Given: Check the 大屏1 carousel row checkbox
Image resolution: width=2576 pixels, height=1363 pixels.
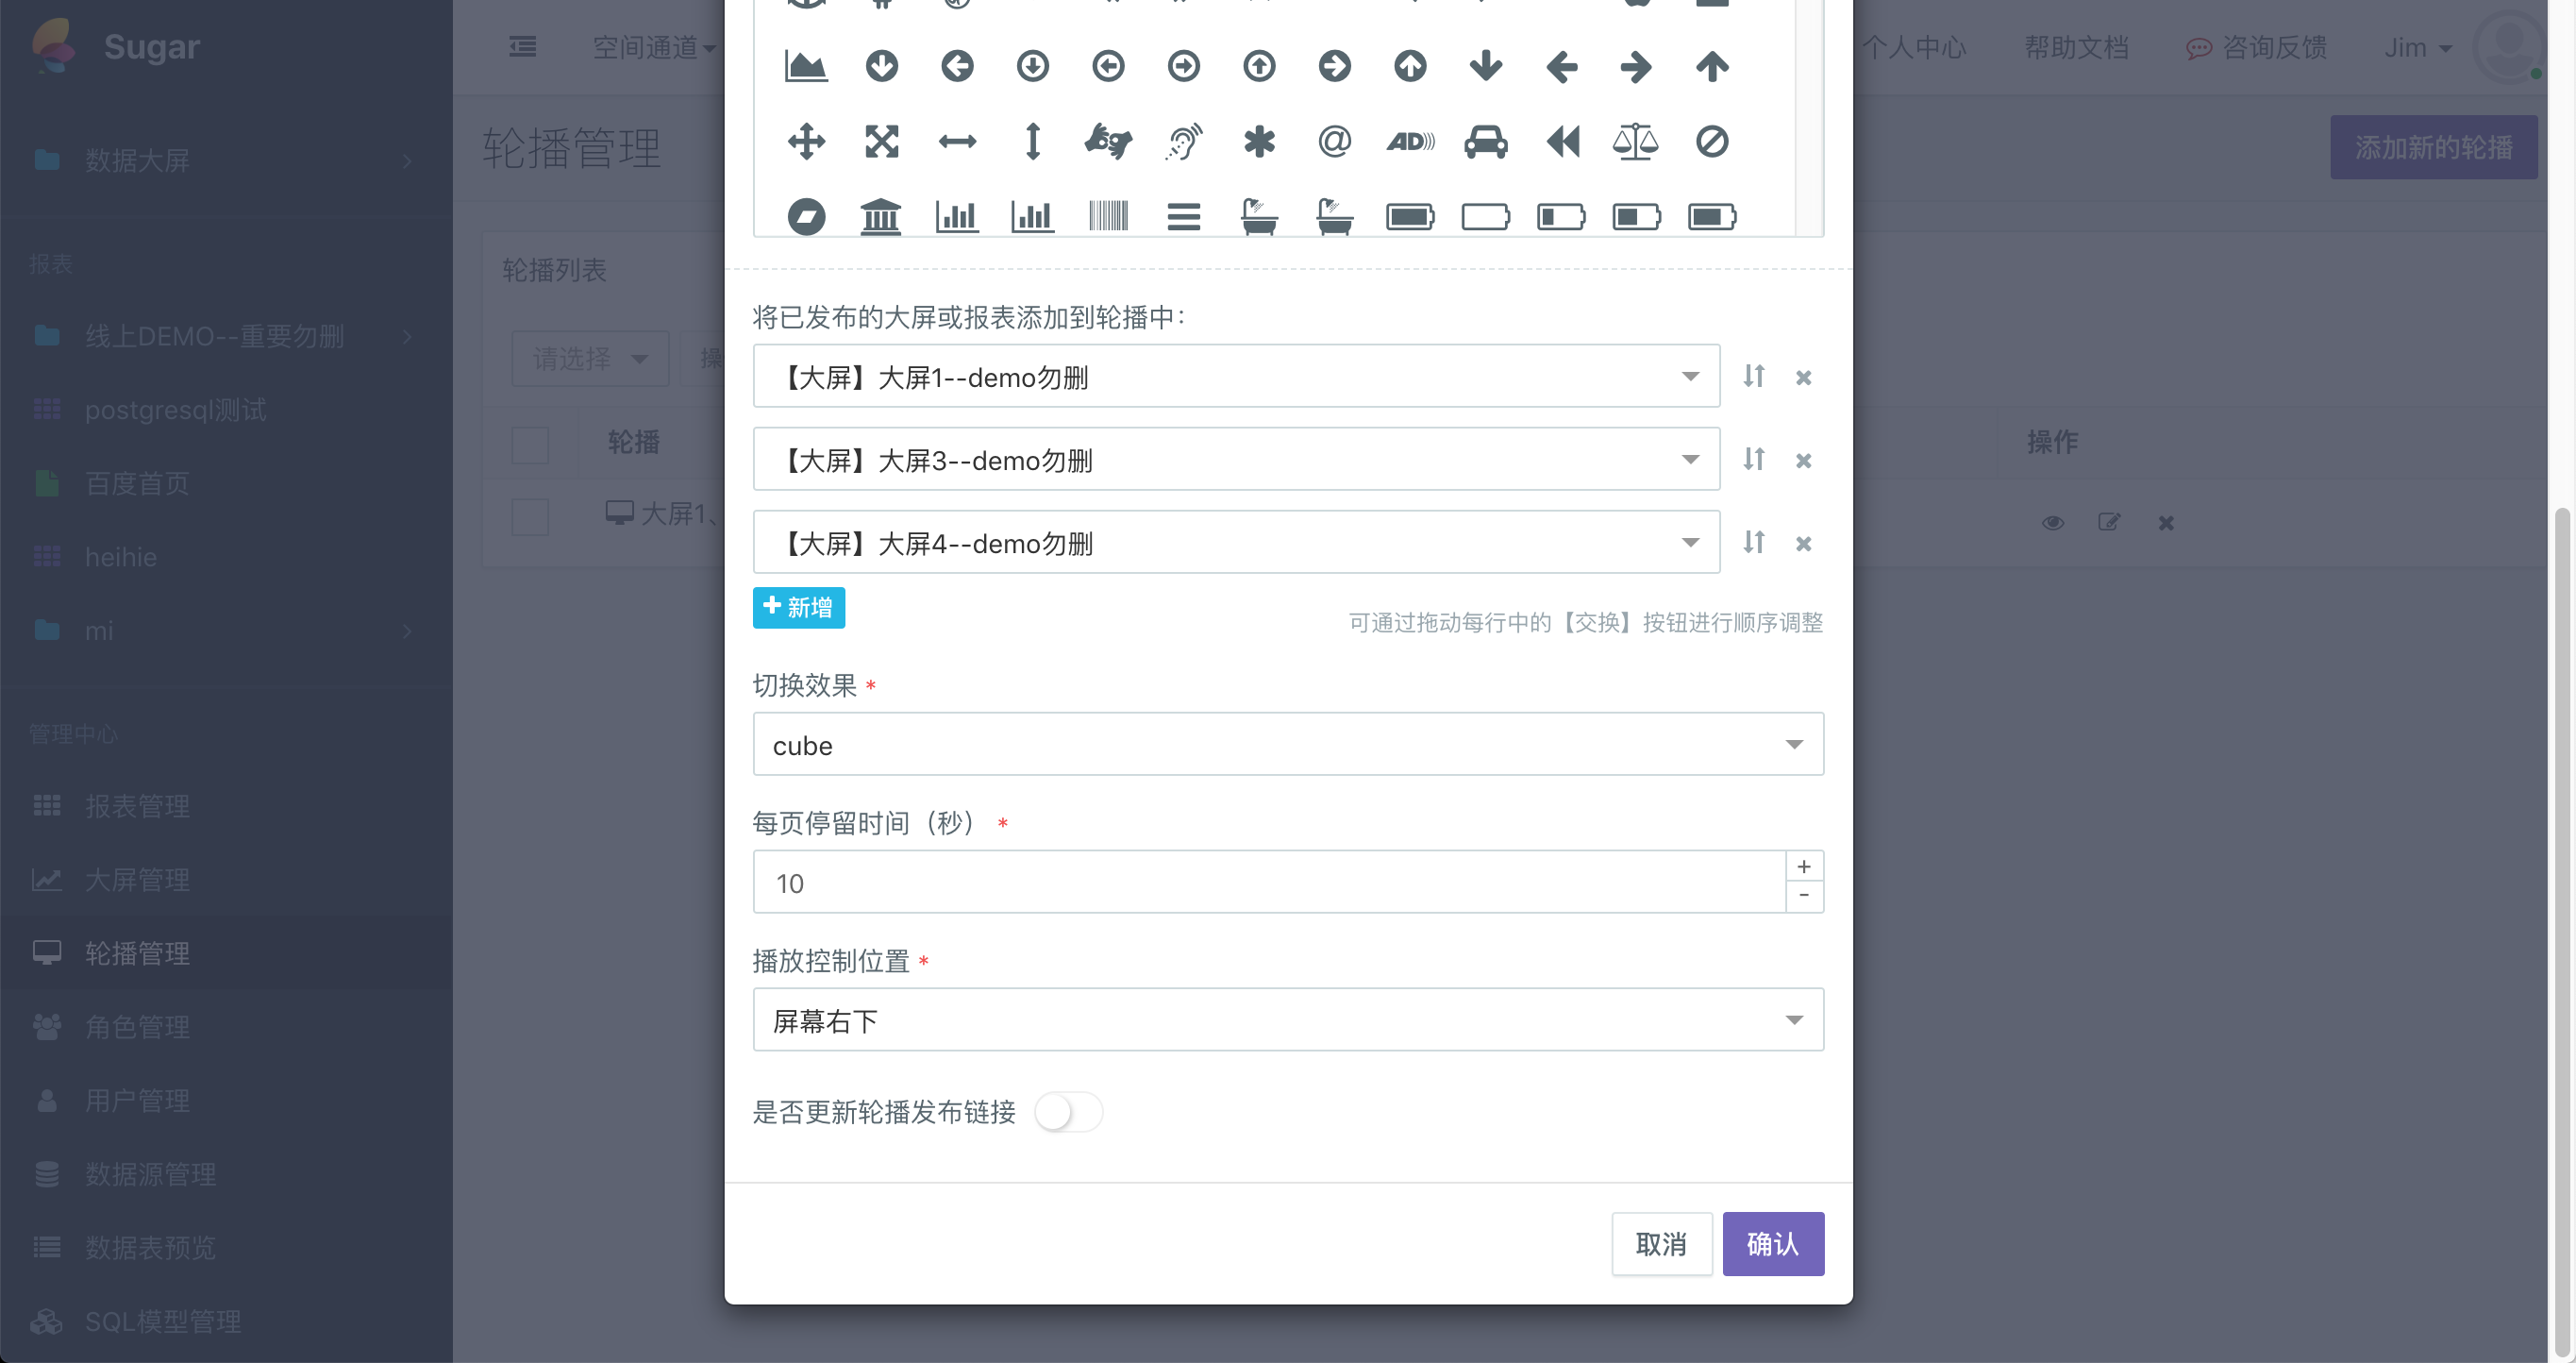Looking at the screenshot, I should [x=530, y=517].
